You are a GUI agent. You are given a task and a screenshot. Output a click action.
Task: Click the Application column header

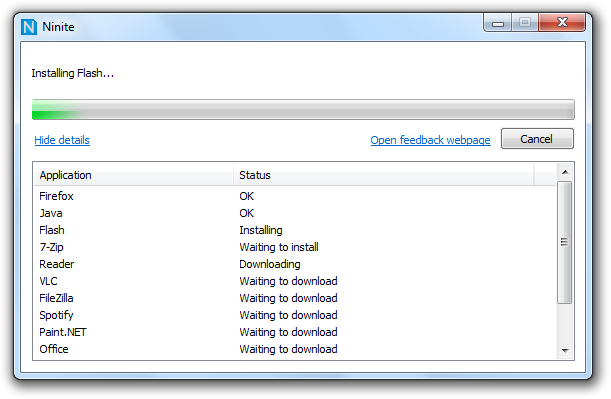pyautogui.click(x=134, y=175)
